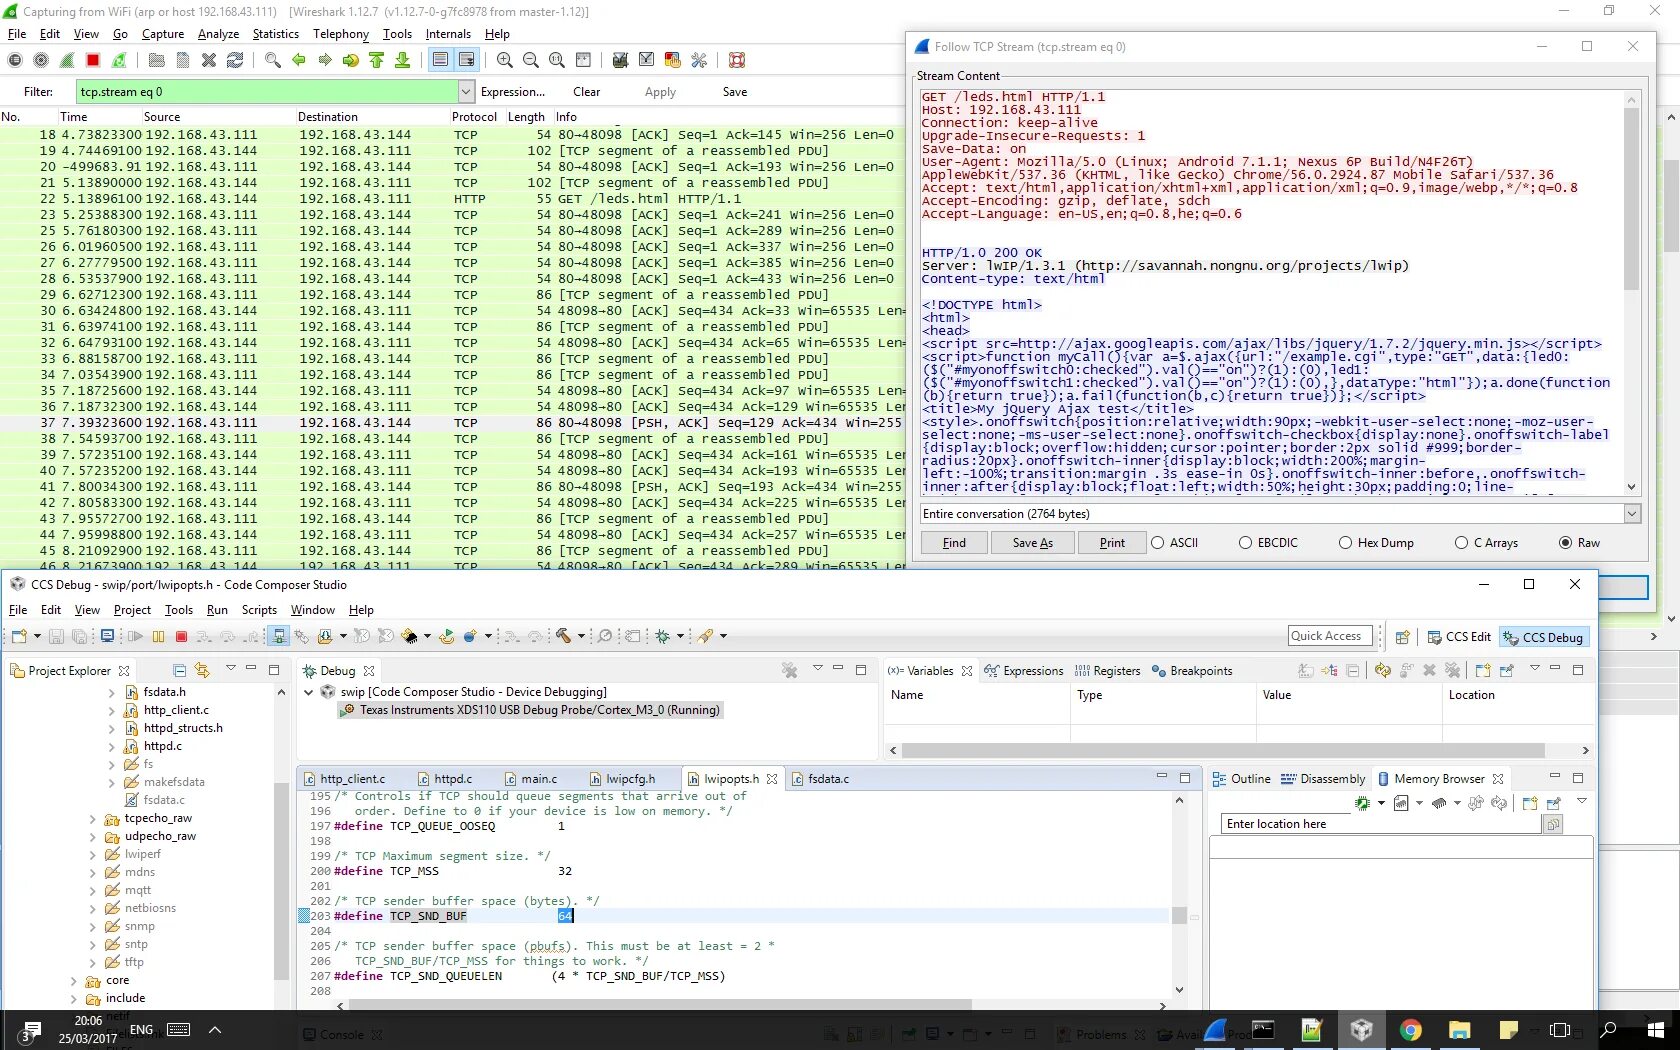The height and width of the screenshot is (1050, 1680).
Task: Open File Explorer from the taskbar
Action: [1459, 1030]
